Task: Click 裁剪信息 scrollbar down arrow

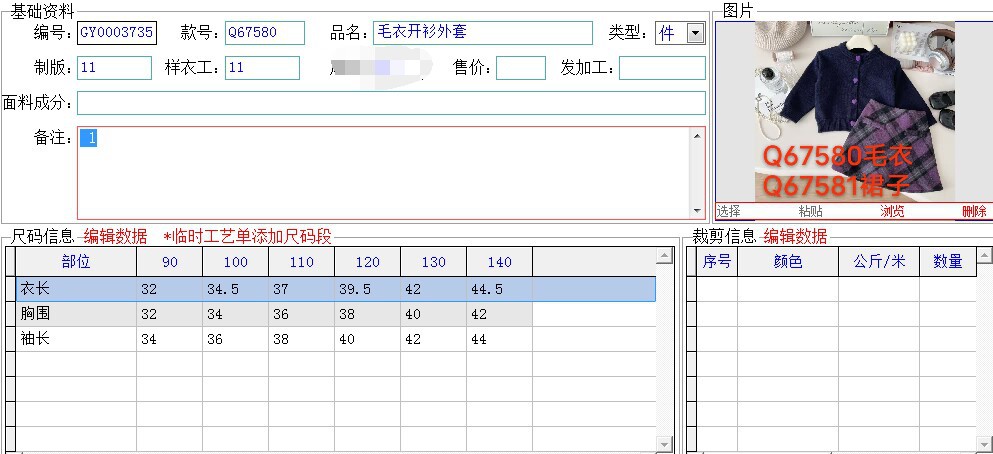Action: 985,445
